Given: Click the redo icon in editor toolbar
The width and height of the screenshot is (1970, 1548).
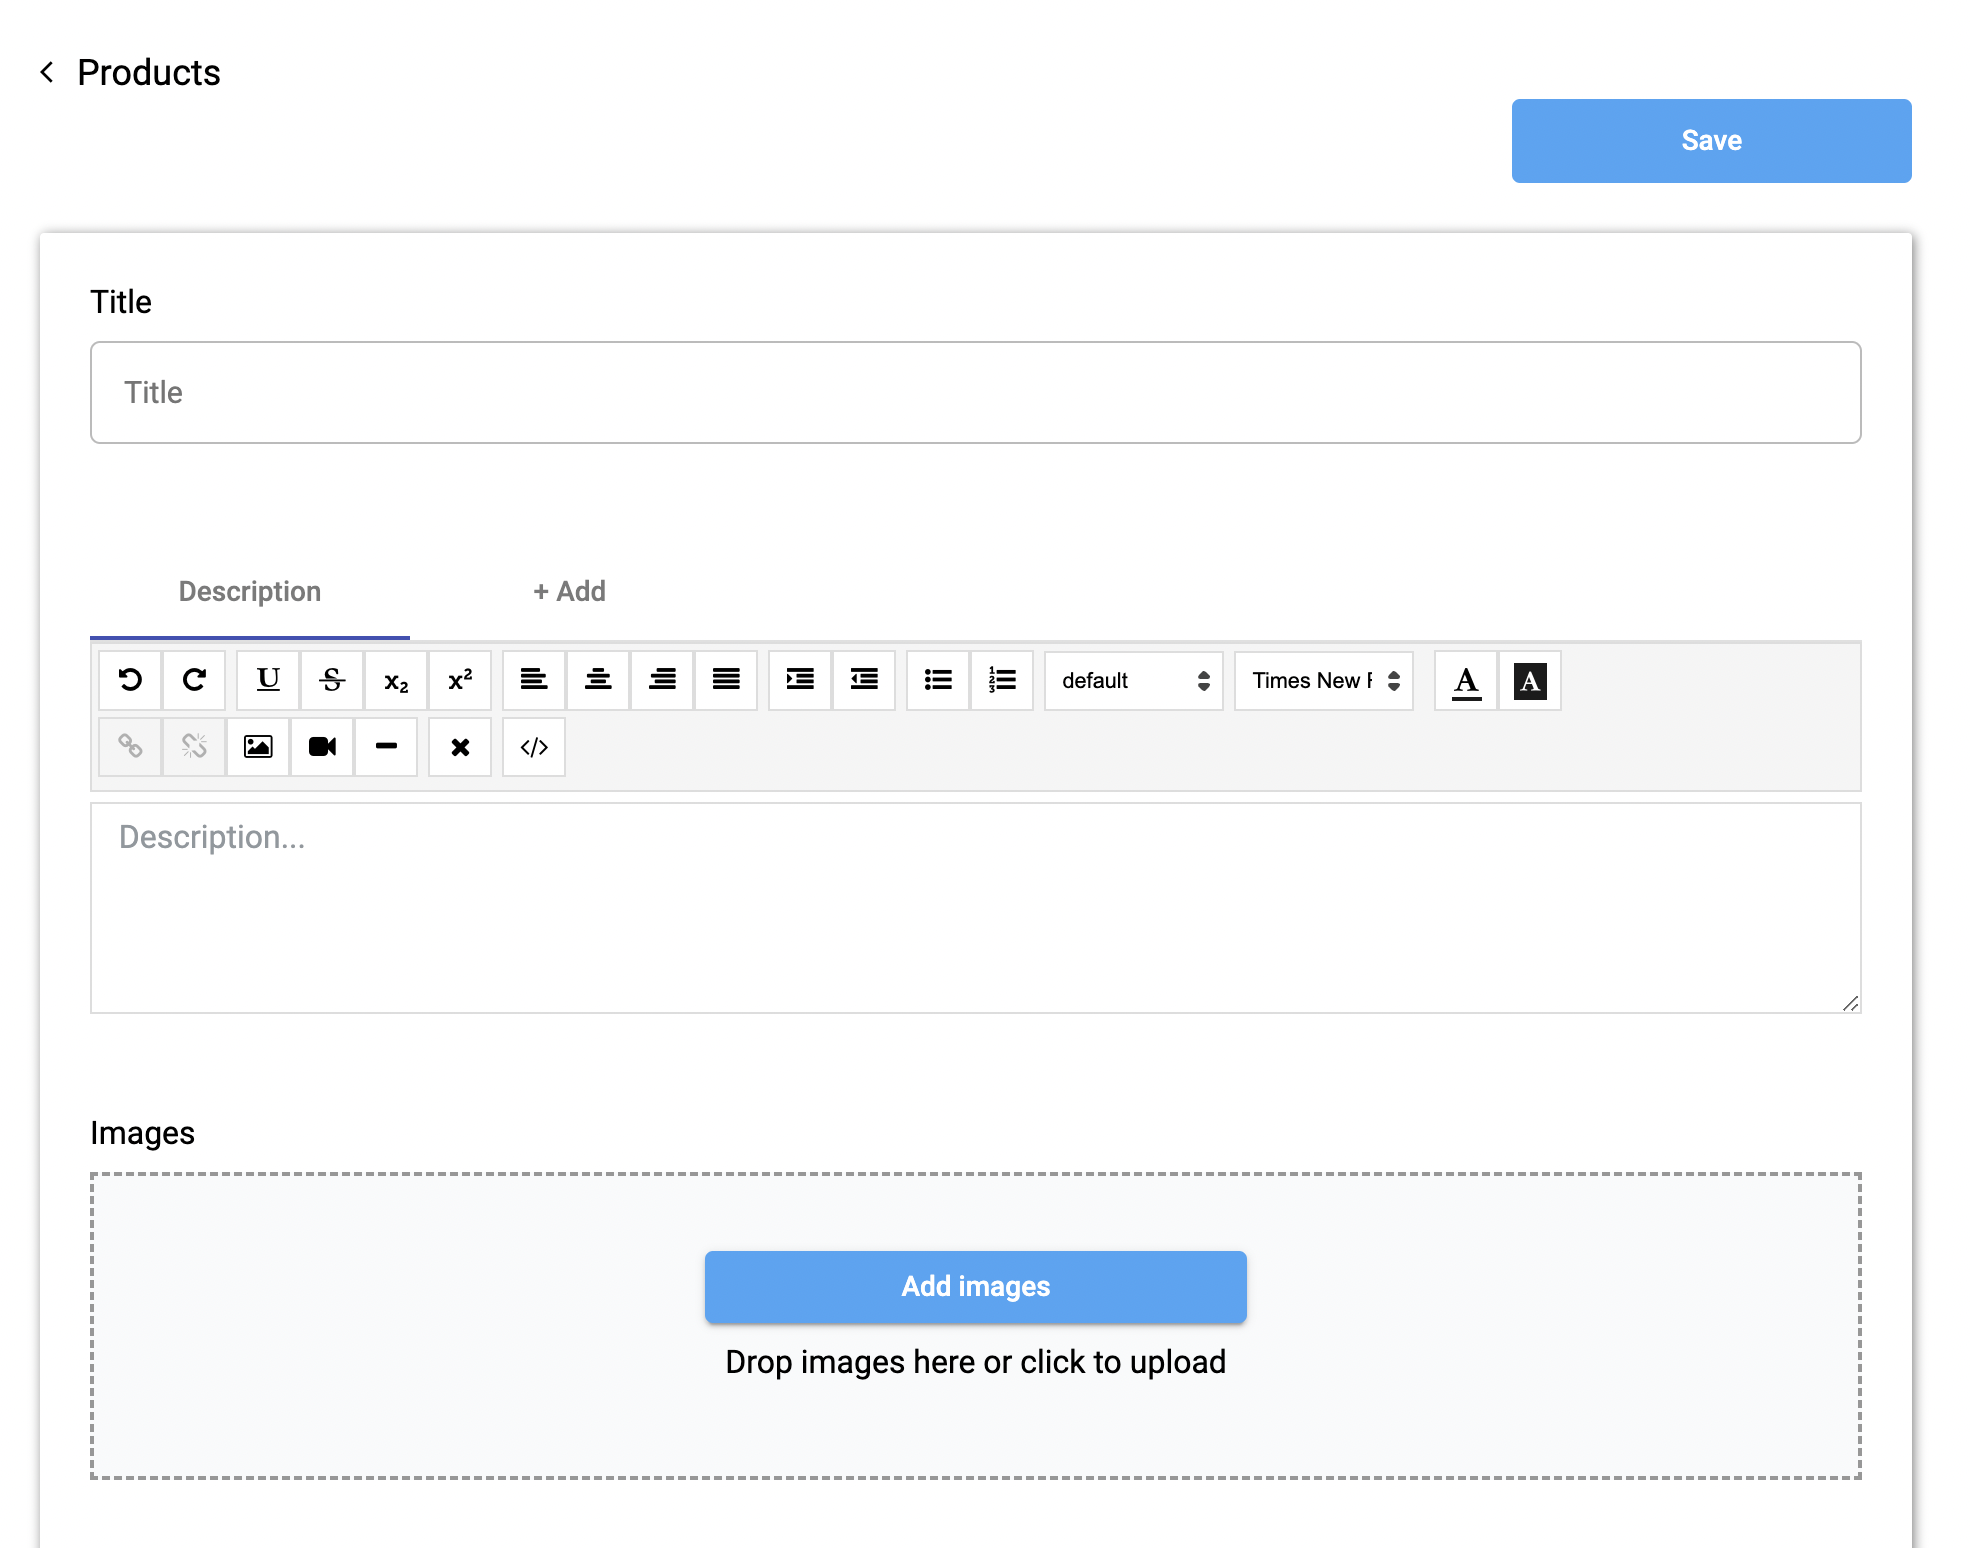Looking at the screenshot, I should [194, 680].
